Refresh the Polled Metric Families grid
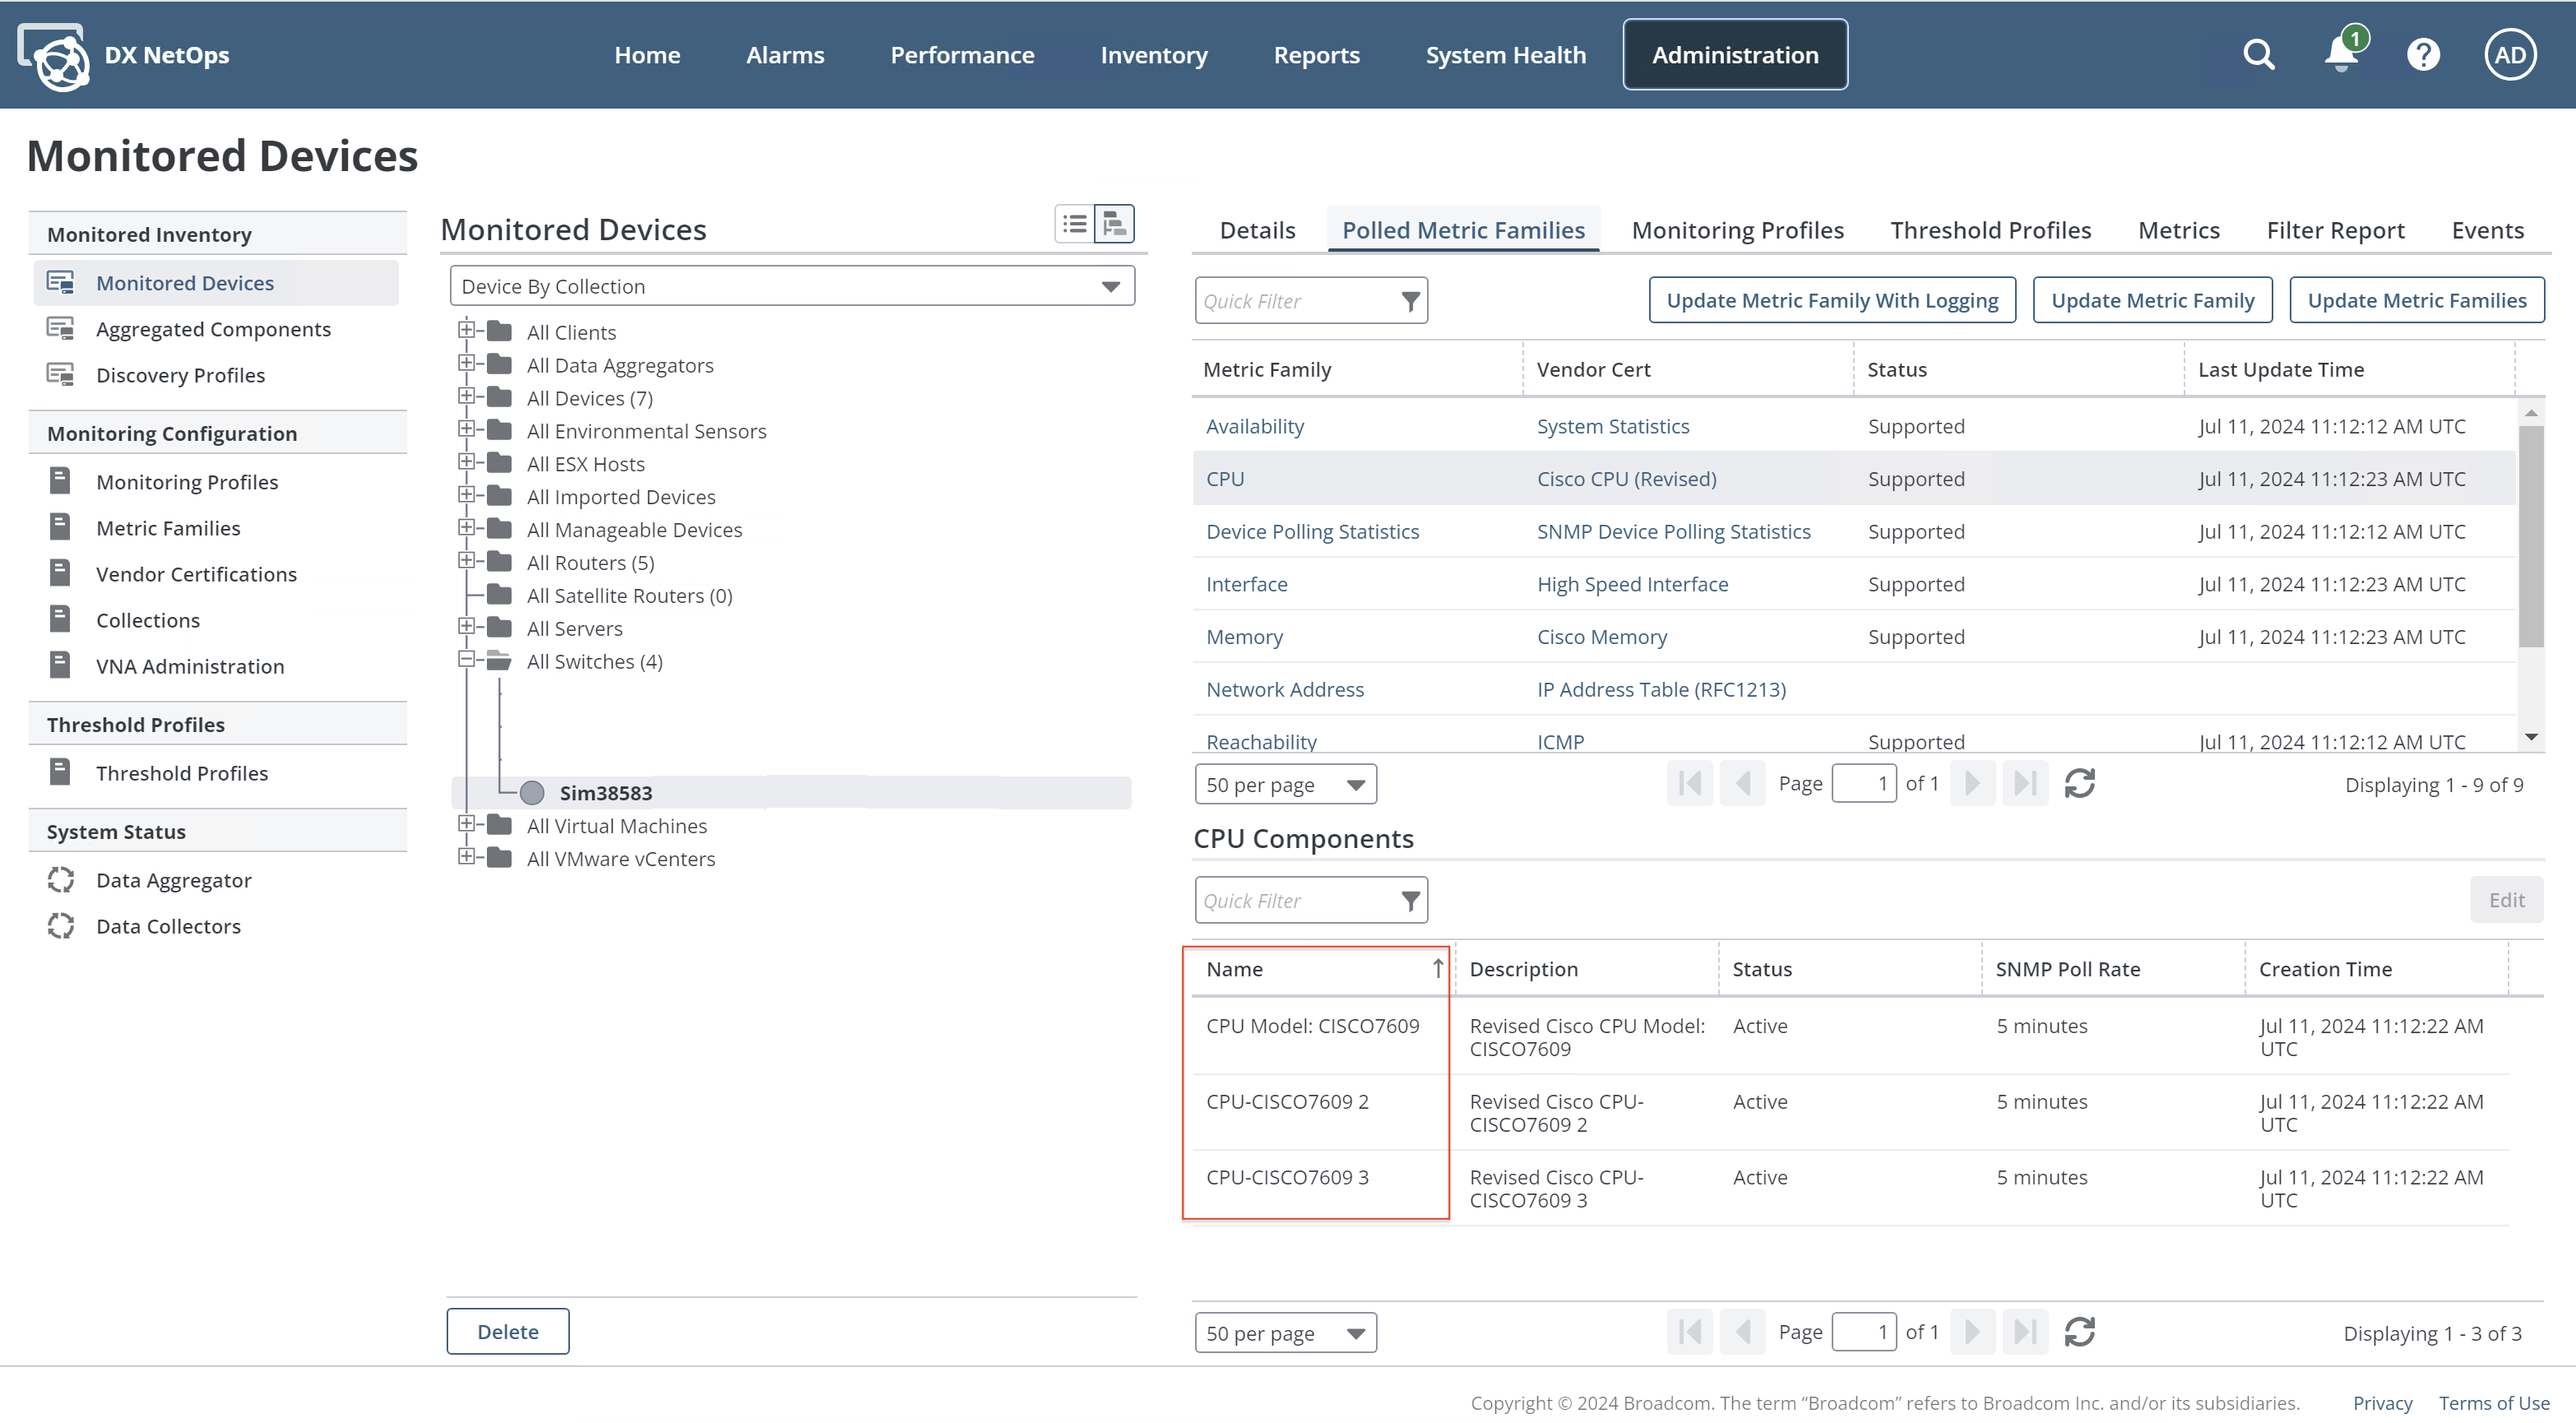Viewport: 2576px width, 1423px height. click(x=2079, y=783)
